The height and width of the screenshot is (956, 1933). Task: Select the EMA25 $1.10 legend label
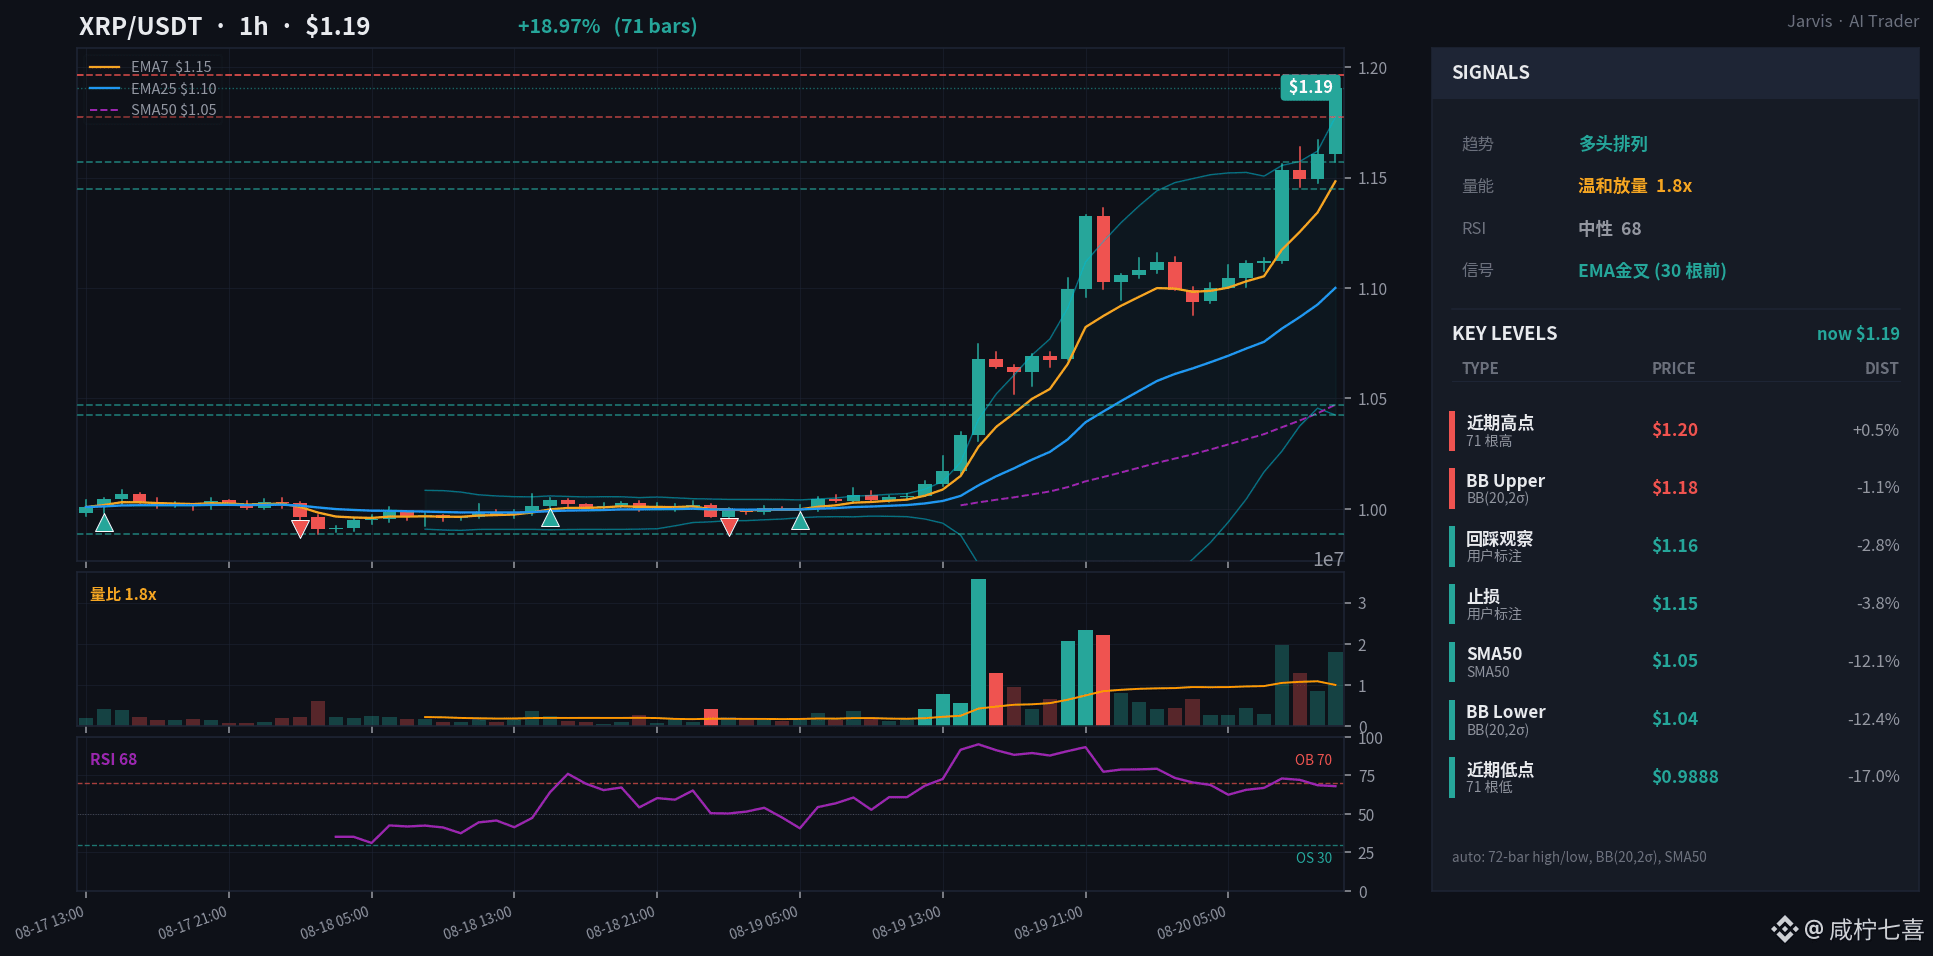173,89
